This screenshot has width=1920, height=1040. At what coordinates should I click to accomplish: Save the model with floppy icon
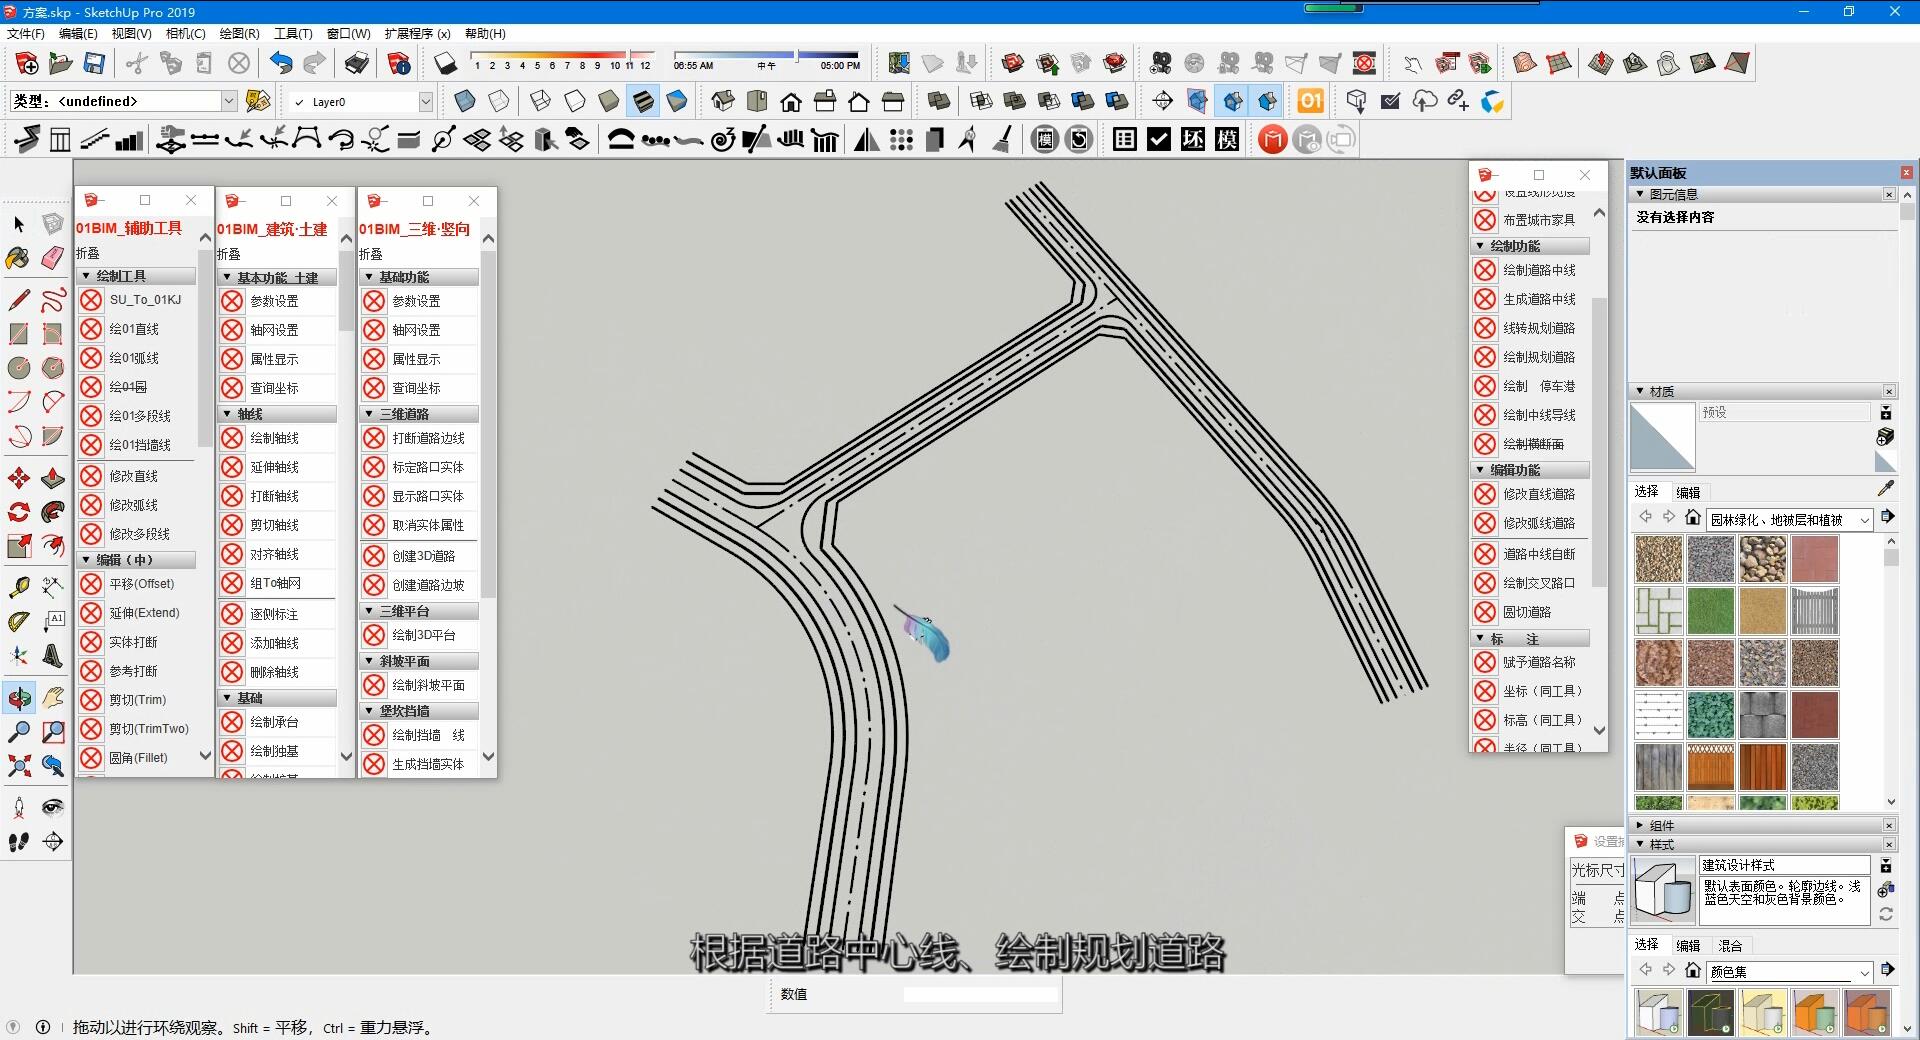[94, 64]
